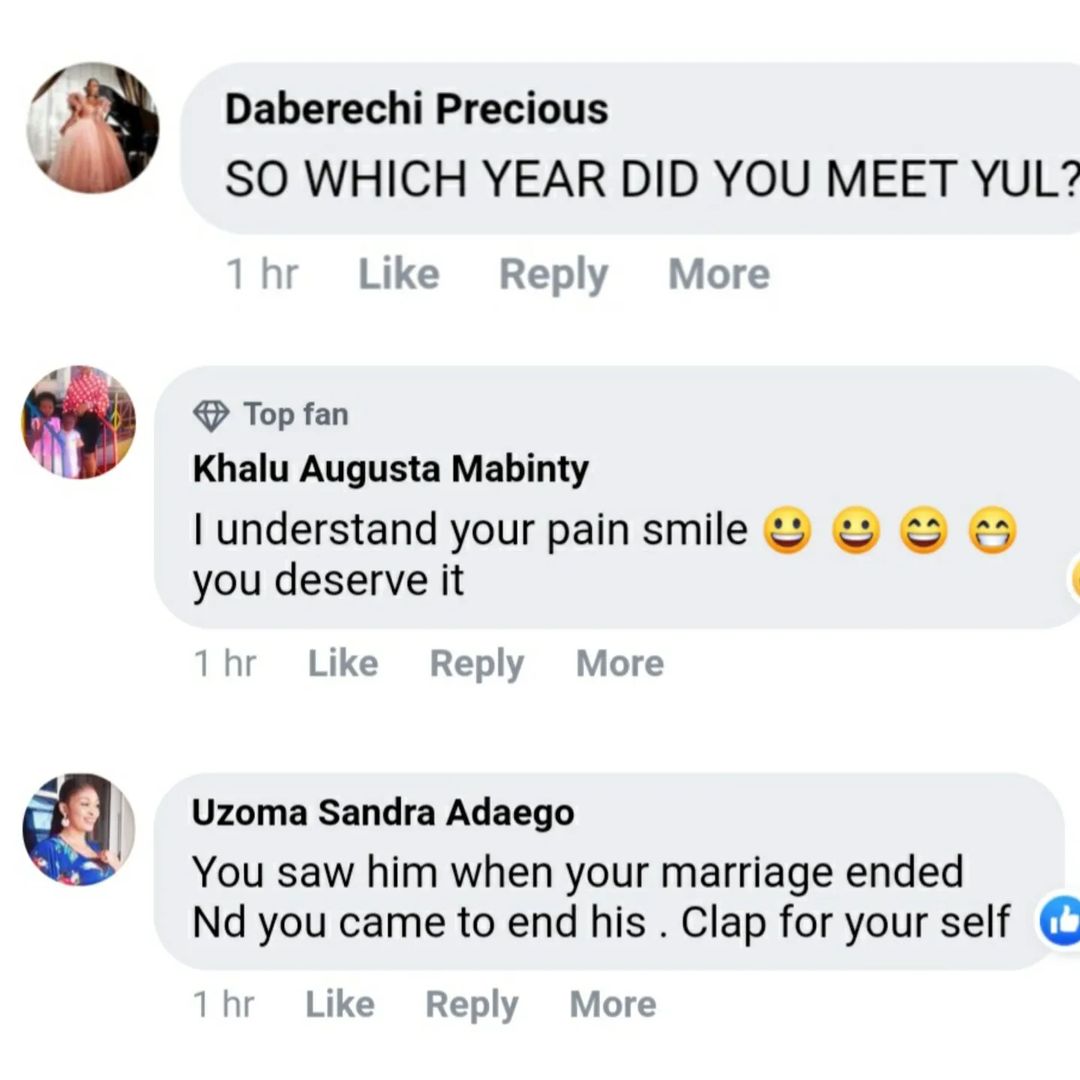Click the Top fan label text
This screenshot has width=1080, height=1080.
point(296,414)
